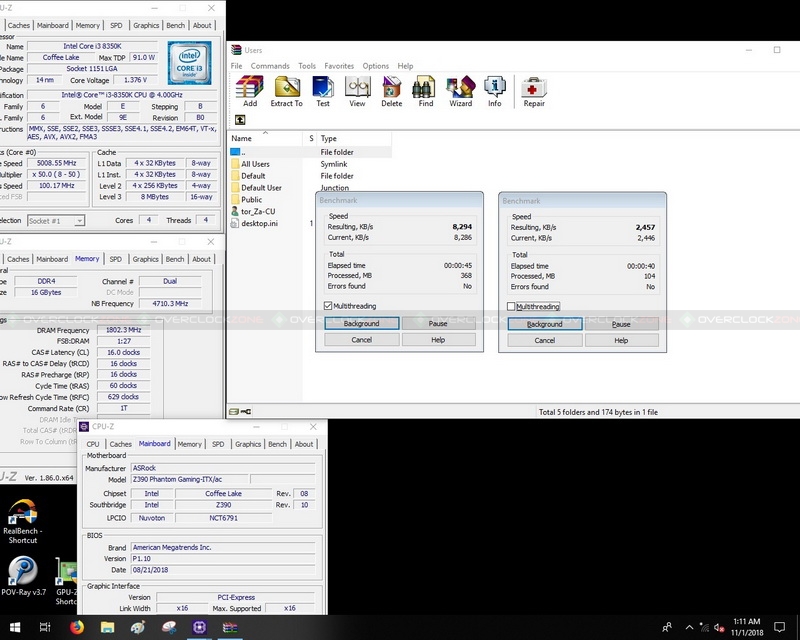Open the Options menu in WinRAR

376,66
